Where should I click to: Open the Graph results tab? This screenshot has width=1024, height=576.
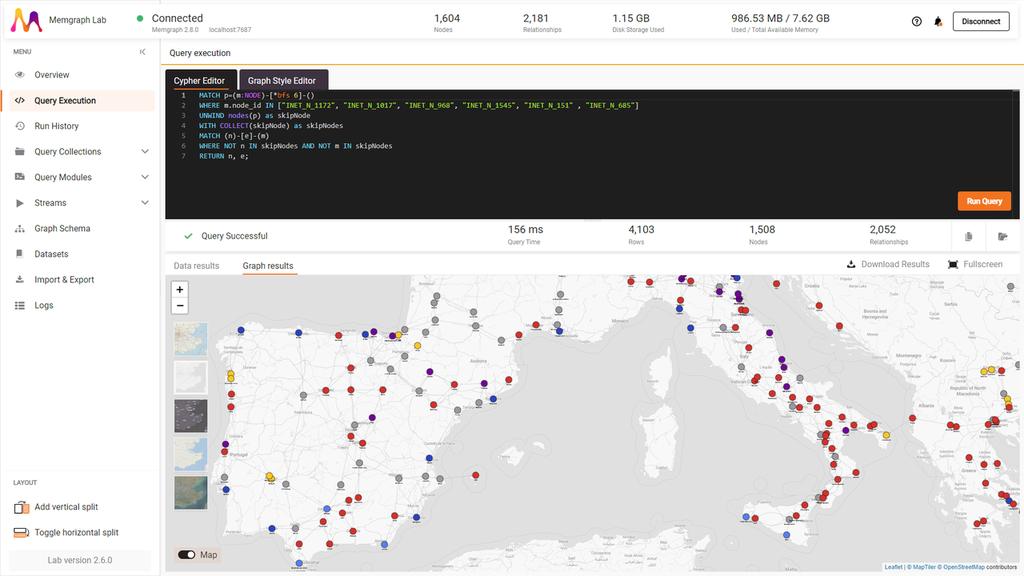[268, 266]
